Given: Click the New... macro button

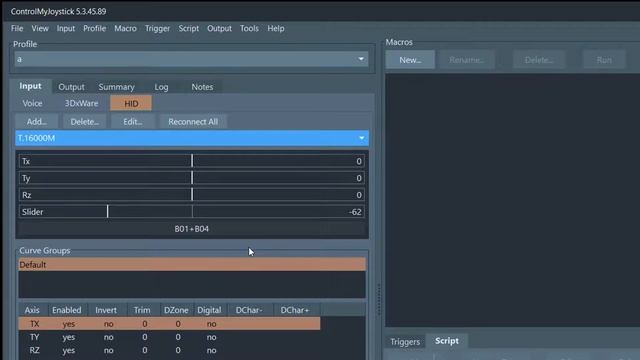Looking at the screenshot, I should coord(410,60).
